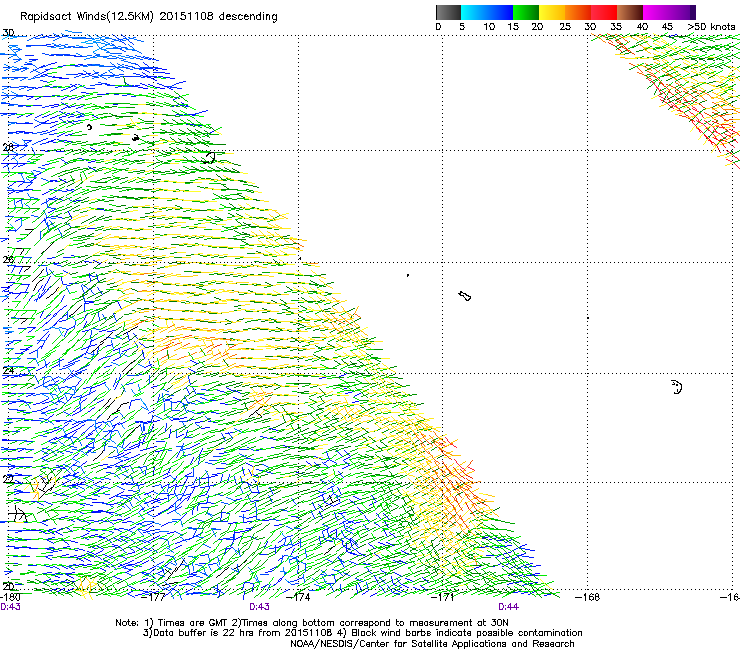Select the magenta 40–45 knots legend segment
The height and width of the screenshot is (650, 740).
(x=656, y=12)
